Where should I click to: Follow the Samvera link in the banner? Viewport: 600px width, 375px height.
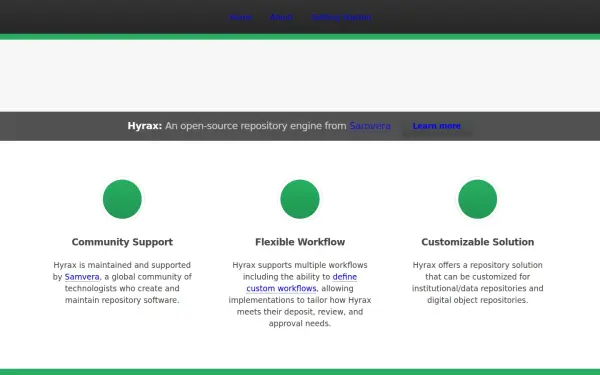[x=370, y=126]
